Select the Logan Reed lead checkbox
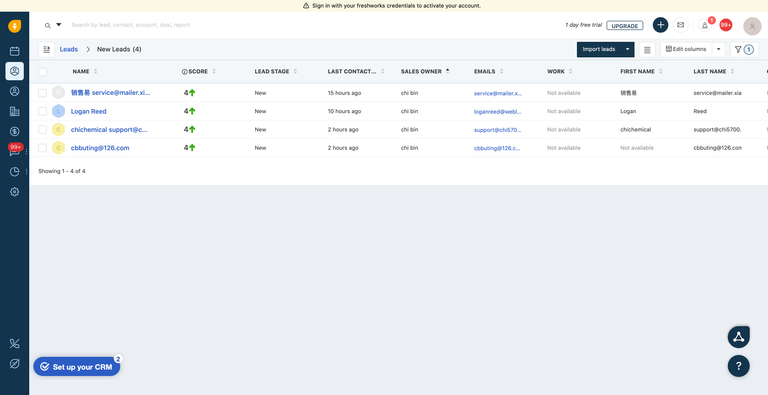 click(43, 111)
